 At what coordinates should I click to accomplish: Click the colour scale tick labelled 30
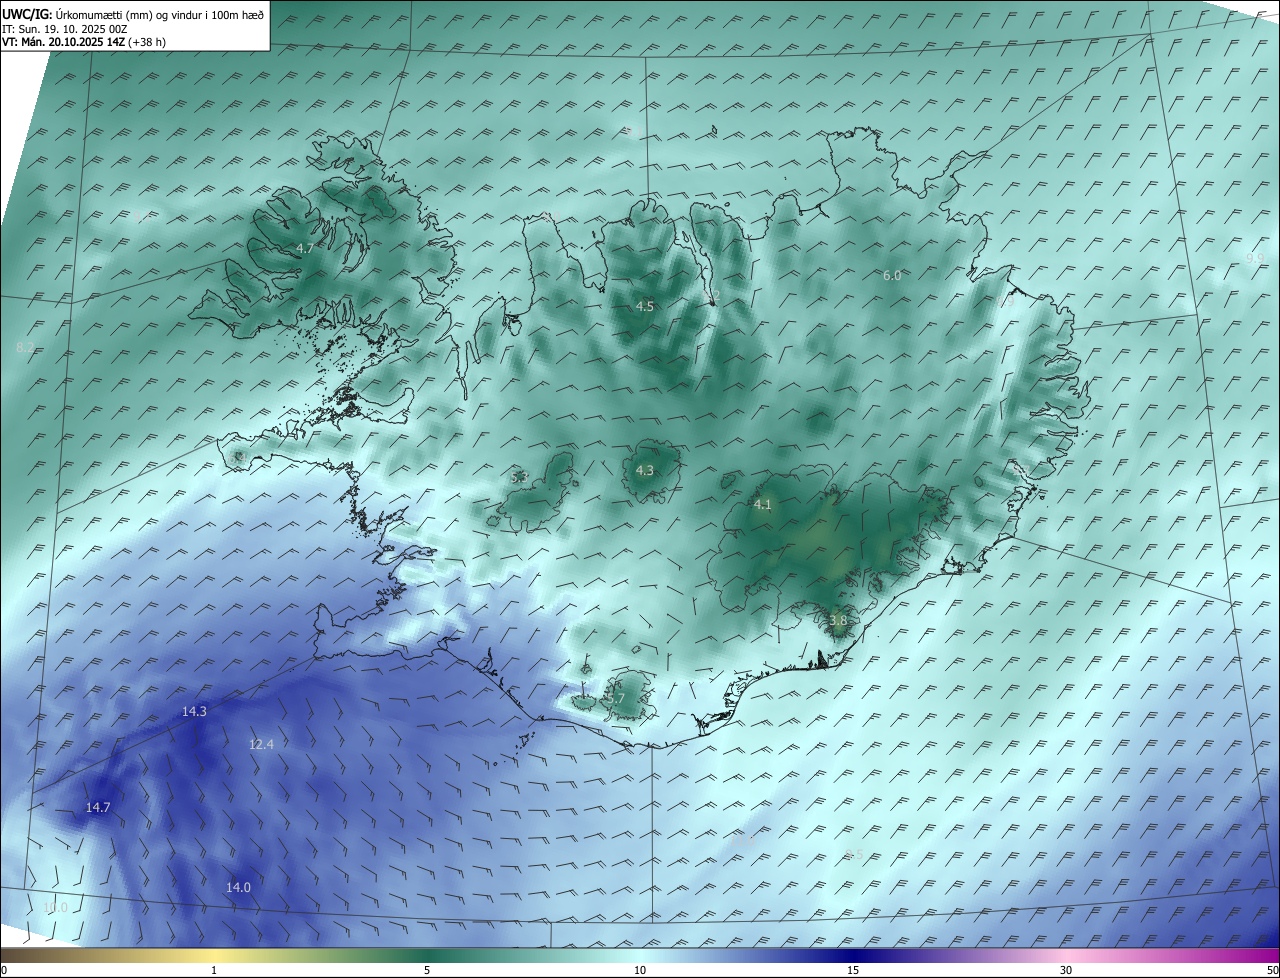1066,971
